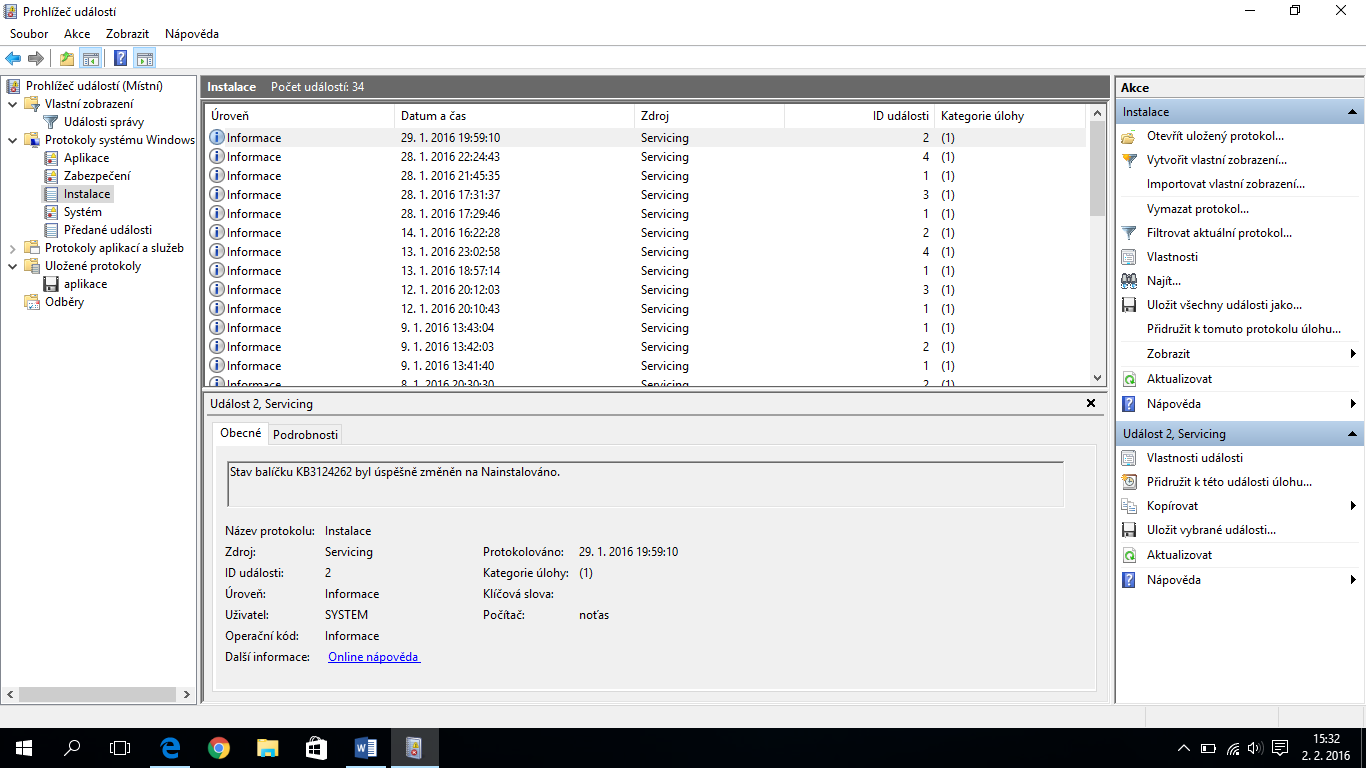
Task: Click the event list scrollbar down arrow
Action: (1097, 378)
